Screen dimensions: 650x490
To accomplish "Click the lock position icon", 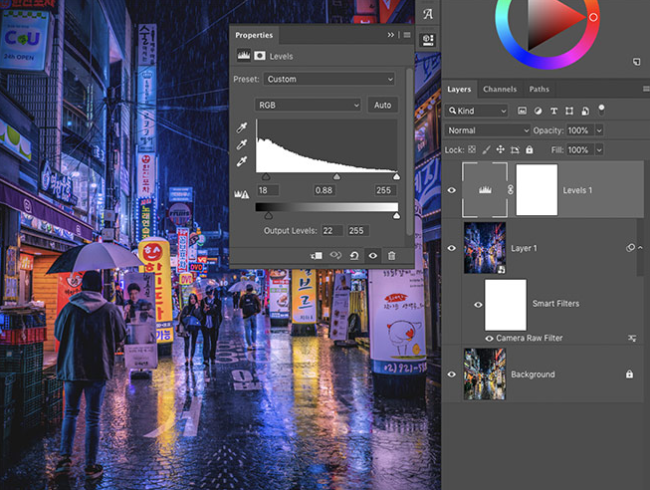I will [500, 150].
